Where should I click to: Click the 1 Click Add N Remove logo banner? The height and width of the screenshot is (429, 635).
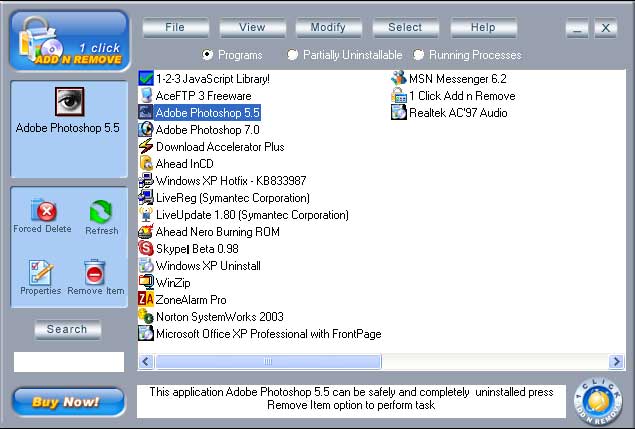[x=70, y=41]
